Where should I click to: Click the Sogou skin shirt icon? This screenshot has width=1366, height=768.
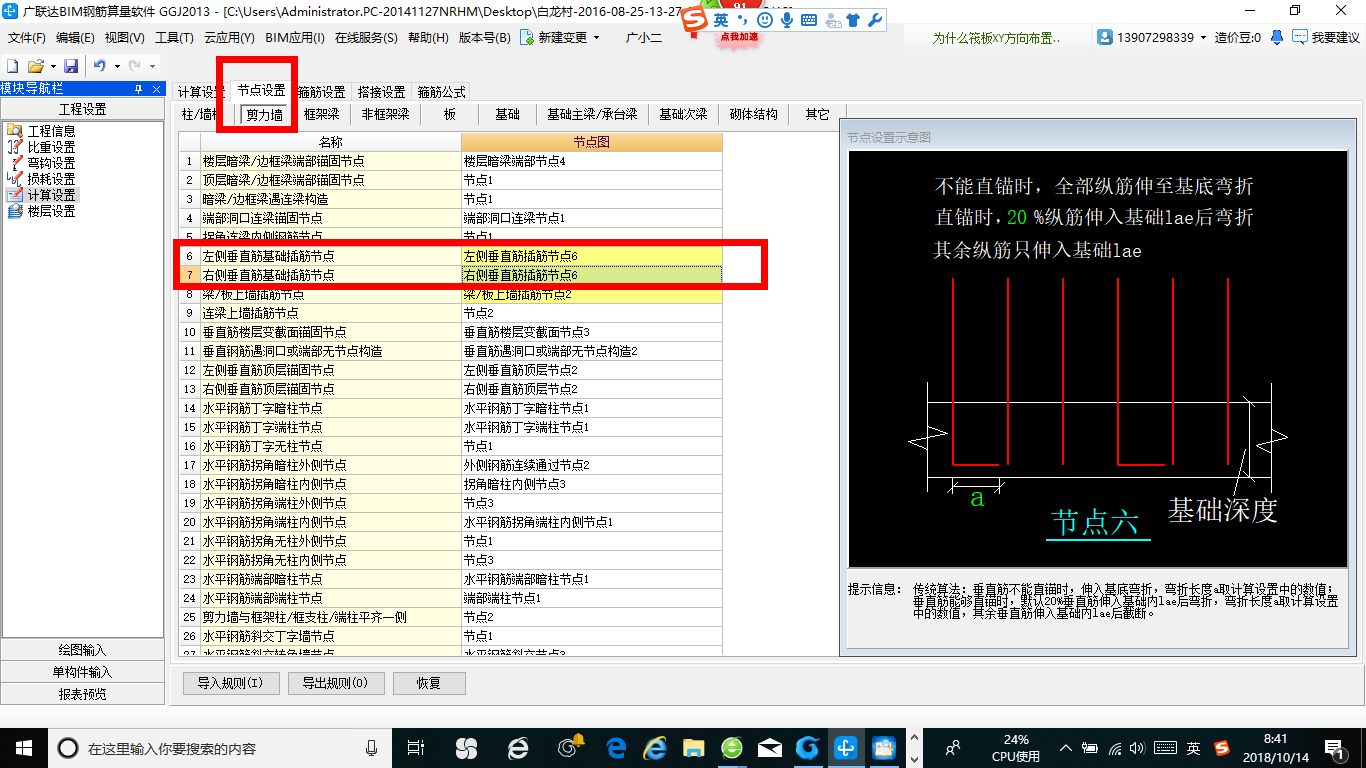(x=853, y=19)
